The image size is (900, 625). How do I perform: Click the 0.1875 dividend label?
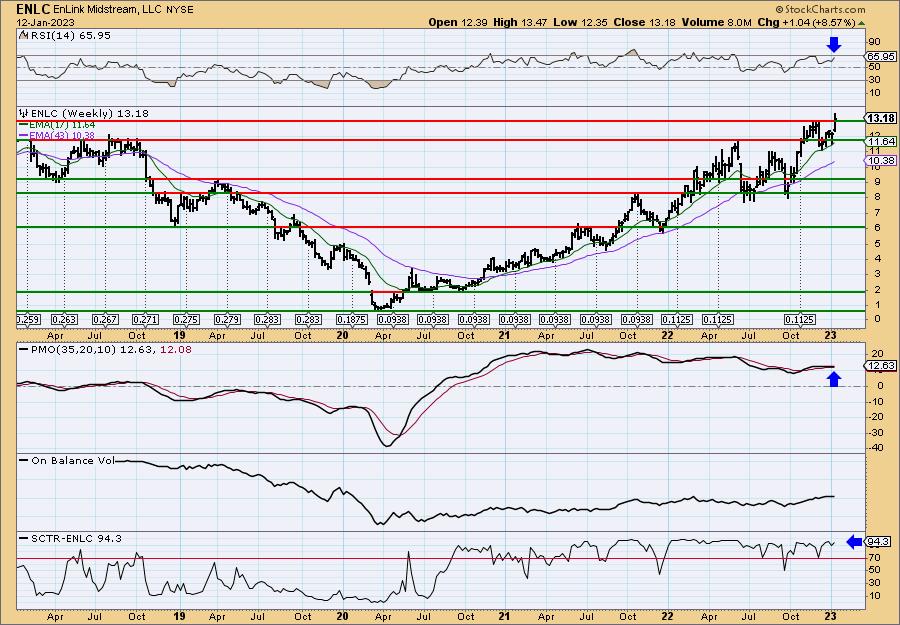(351, 320)
